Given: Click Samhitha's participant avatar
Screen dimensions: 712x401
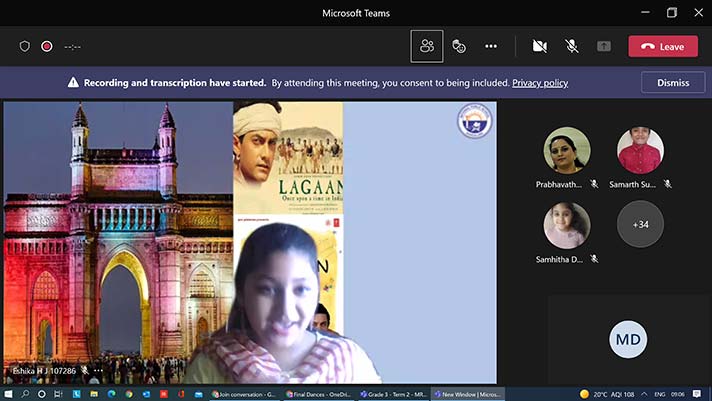Looking at the screenshot, I should click(567, 225).
